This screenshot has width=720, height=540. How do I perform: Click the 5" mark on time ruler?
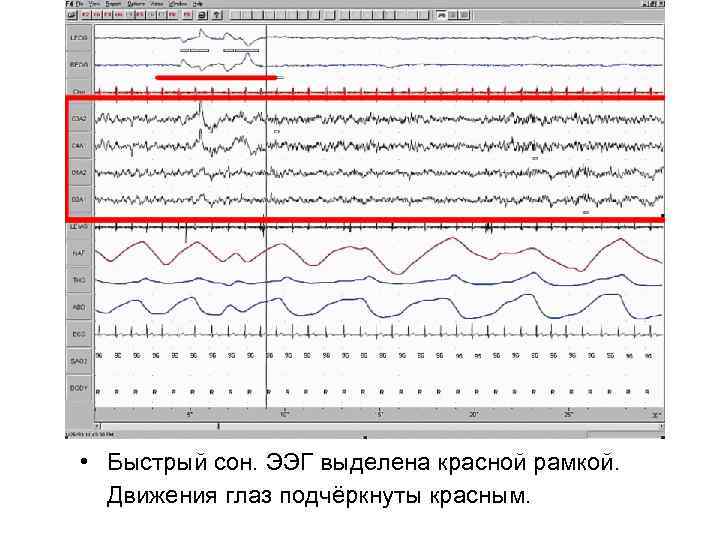pyautogui.click(x=190, y=414)
